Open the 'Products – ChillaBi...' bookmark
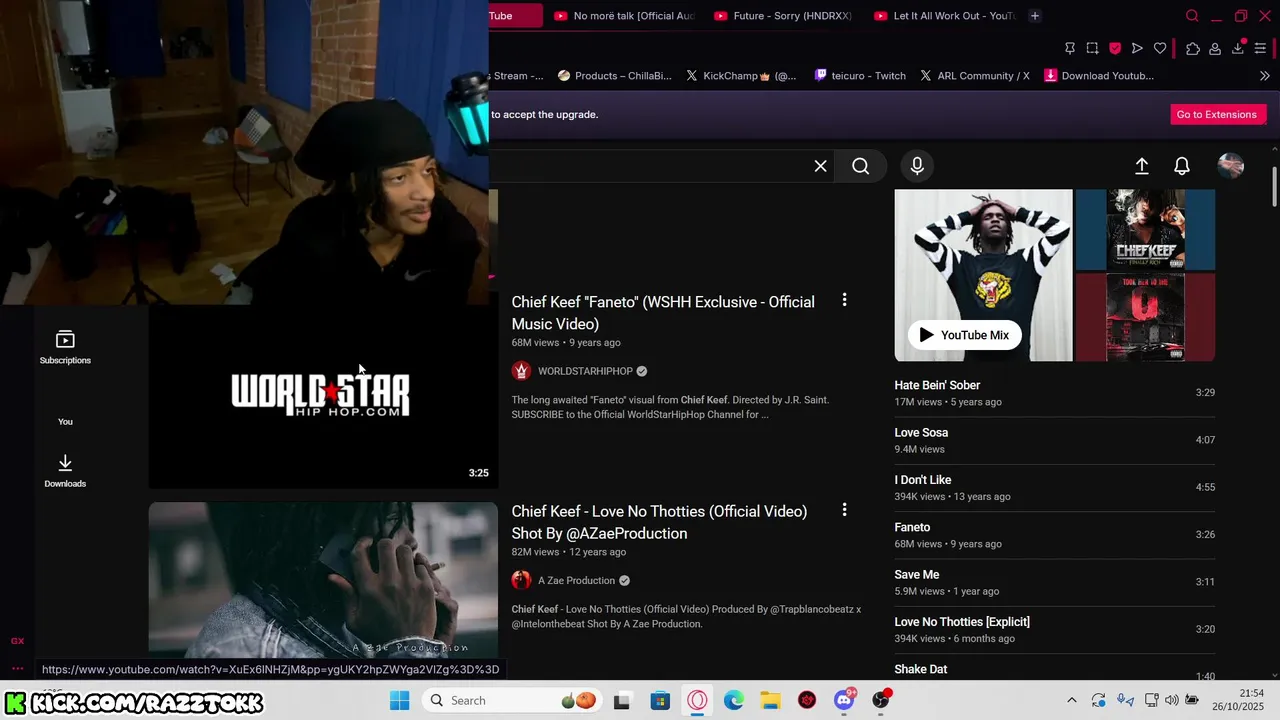1280x720 pixels. 615,76
